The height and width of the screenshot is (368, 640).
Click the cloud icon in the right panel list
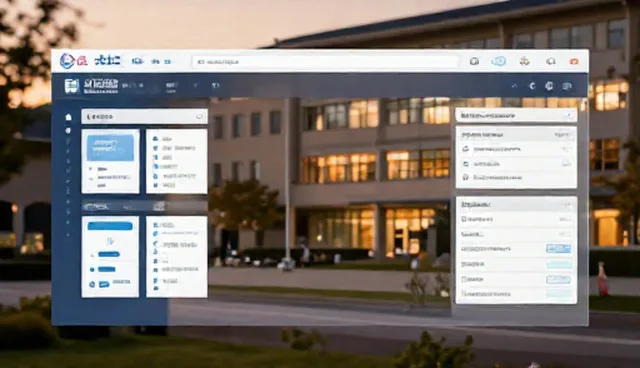click(465, 149)
